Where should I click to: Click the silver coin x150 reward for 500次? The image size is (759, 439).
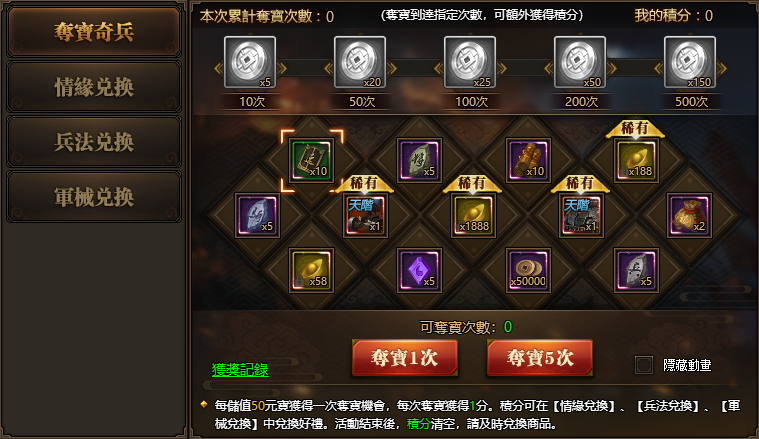(690, 62)
